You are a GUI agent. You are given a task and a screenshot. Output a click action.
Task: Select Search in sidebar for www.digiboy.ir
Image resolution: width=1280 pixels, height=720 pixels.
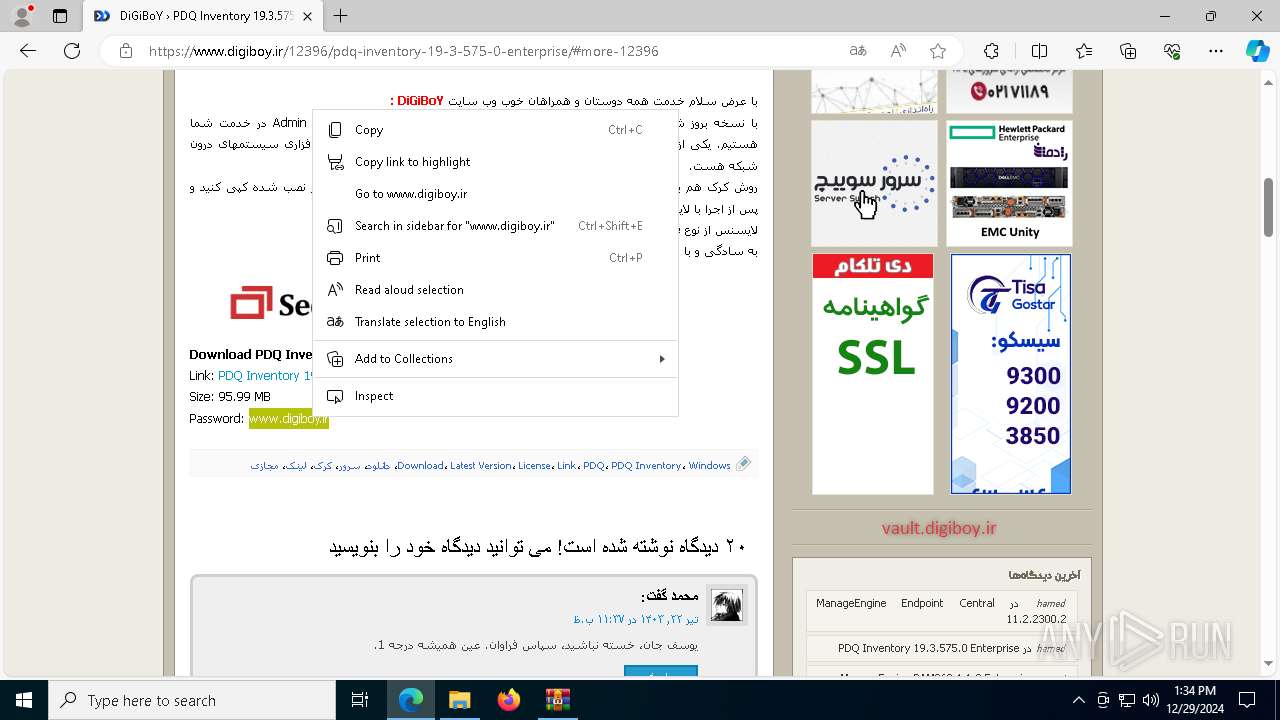point(495,226)
